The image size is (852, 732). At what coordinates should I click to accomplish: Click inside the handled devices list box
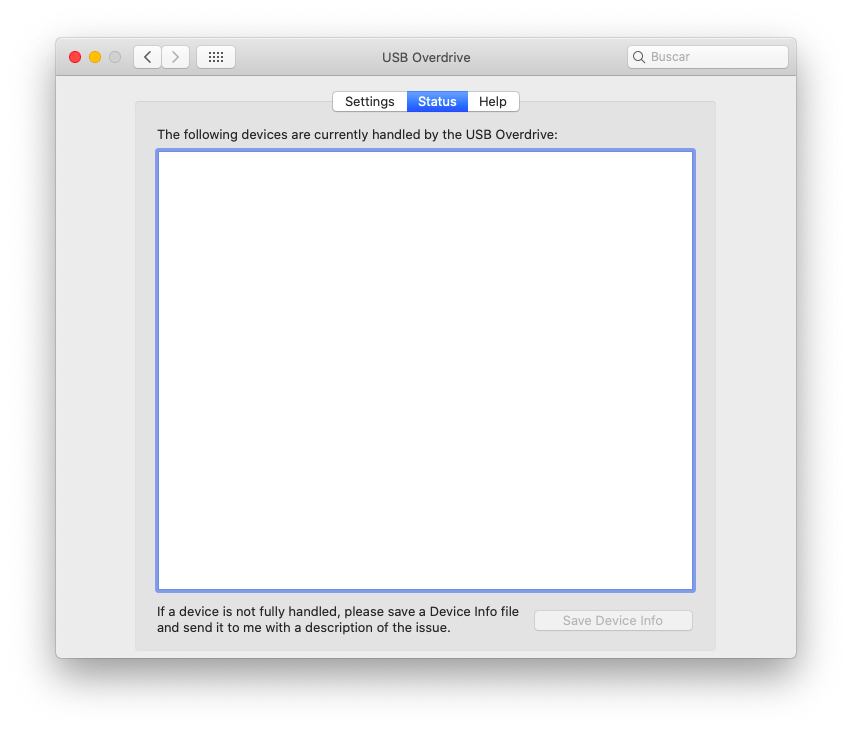pos(425,371)
